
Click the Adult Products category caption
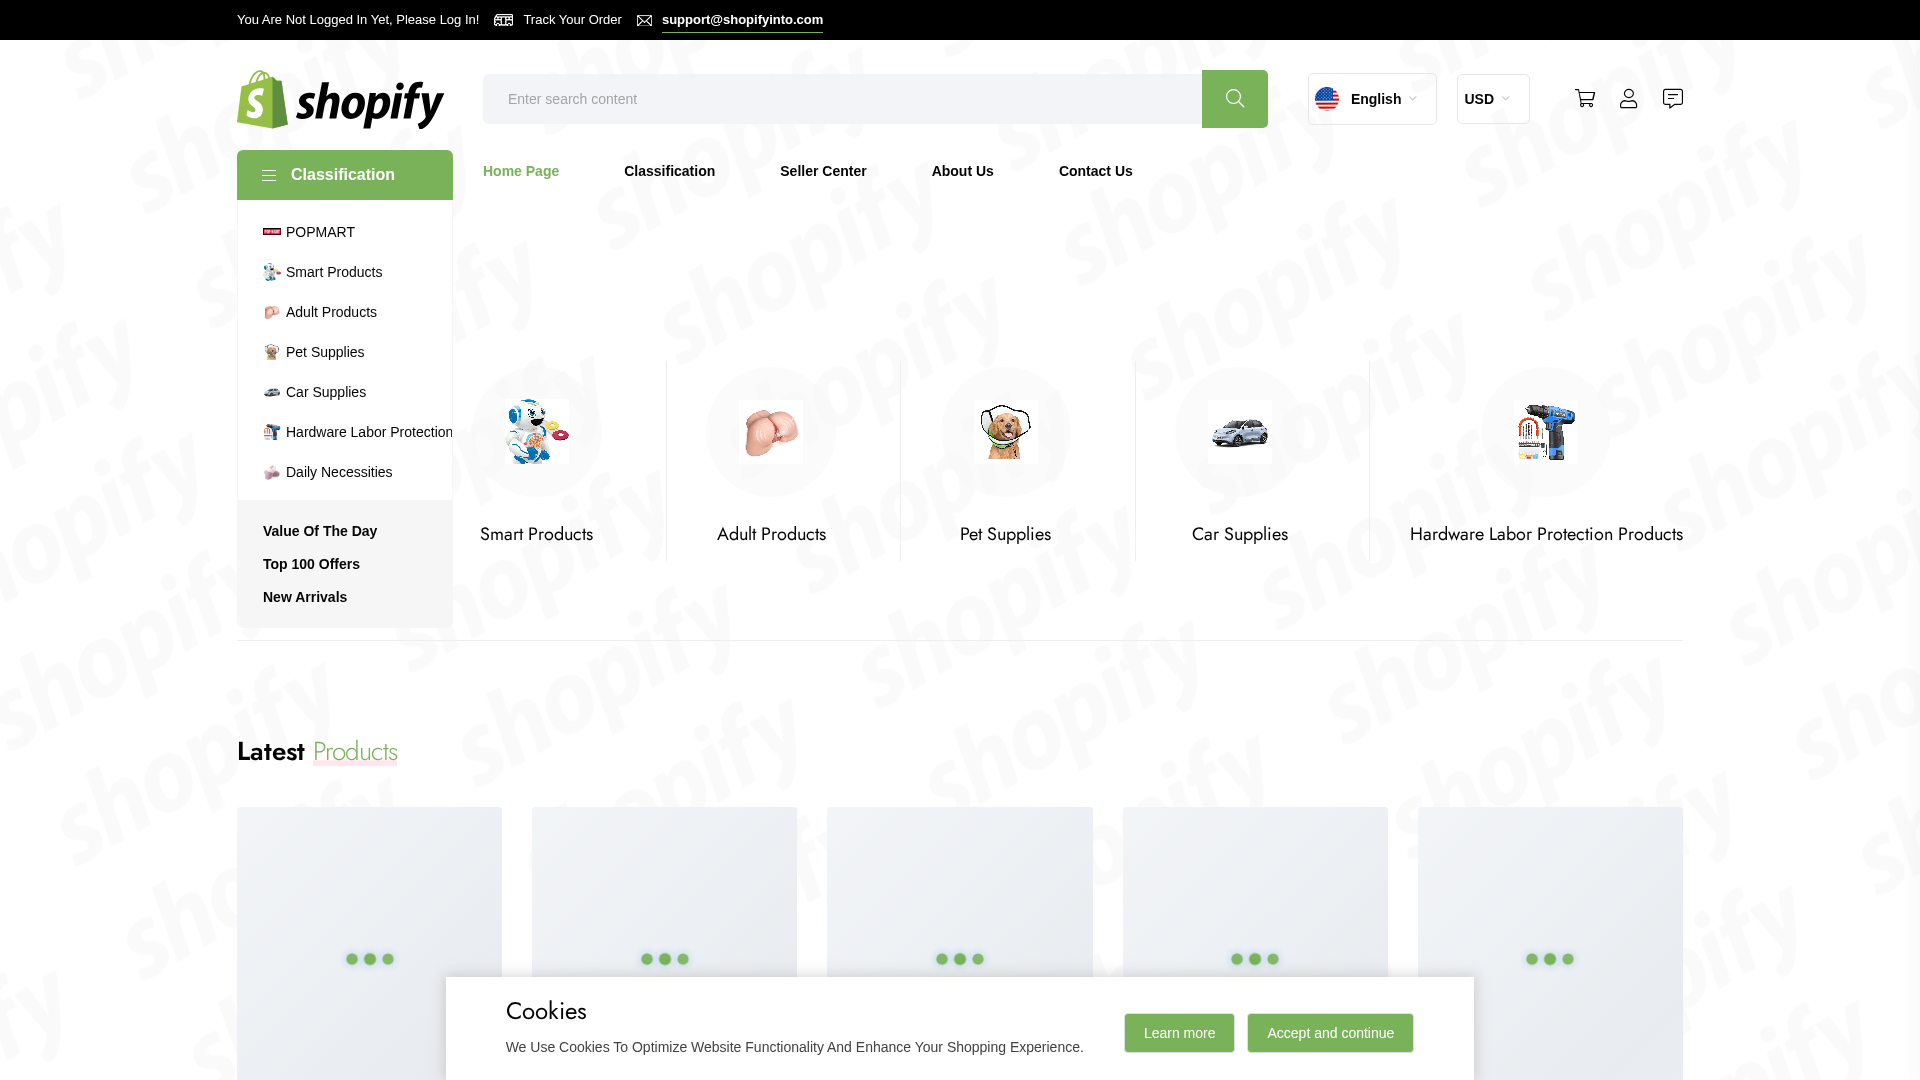pos(771,534)
